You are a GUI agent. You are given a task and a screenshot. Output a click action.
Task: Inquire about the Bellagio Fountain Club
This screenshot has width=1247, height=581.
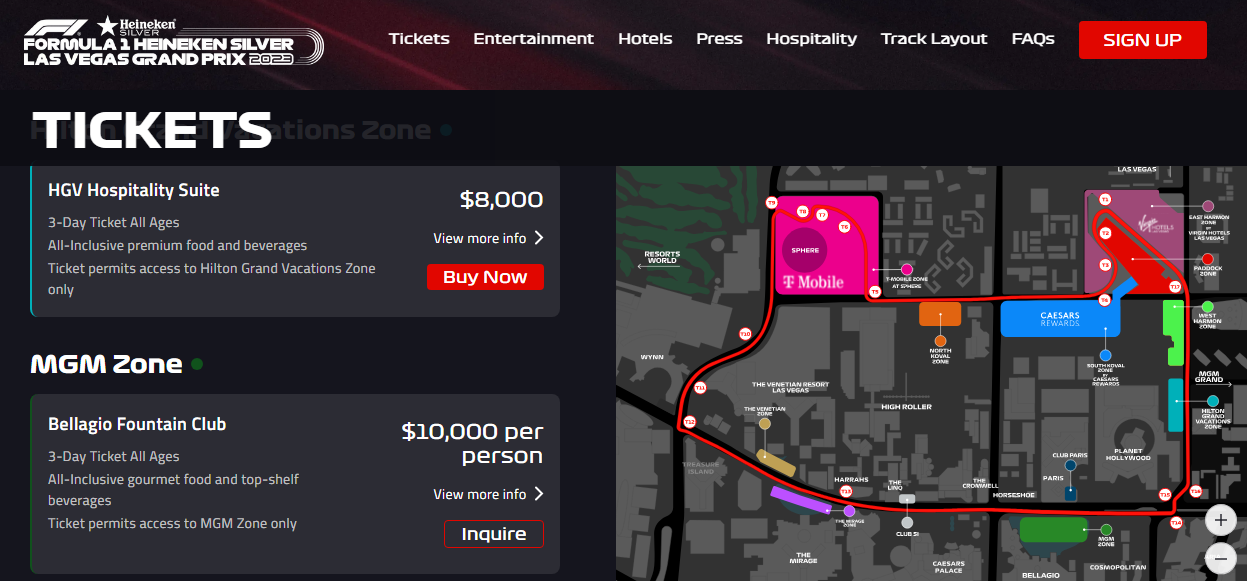pyautogui.click(x=494, y=534)
